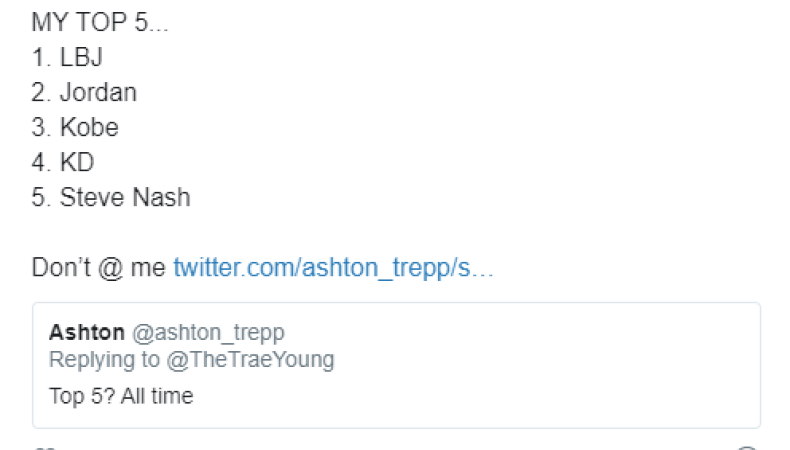This screenshot has width=790, height=450.
Task: Click the "5." list number before Steve Nash
Action: 40,198
